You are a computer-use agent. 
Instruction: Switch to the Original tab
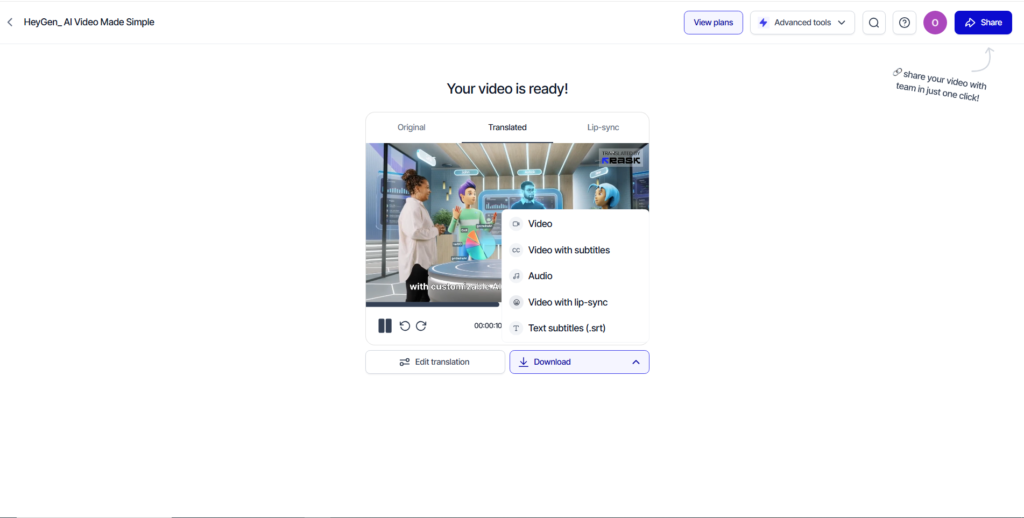tap(411, 127)
